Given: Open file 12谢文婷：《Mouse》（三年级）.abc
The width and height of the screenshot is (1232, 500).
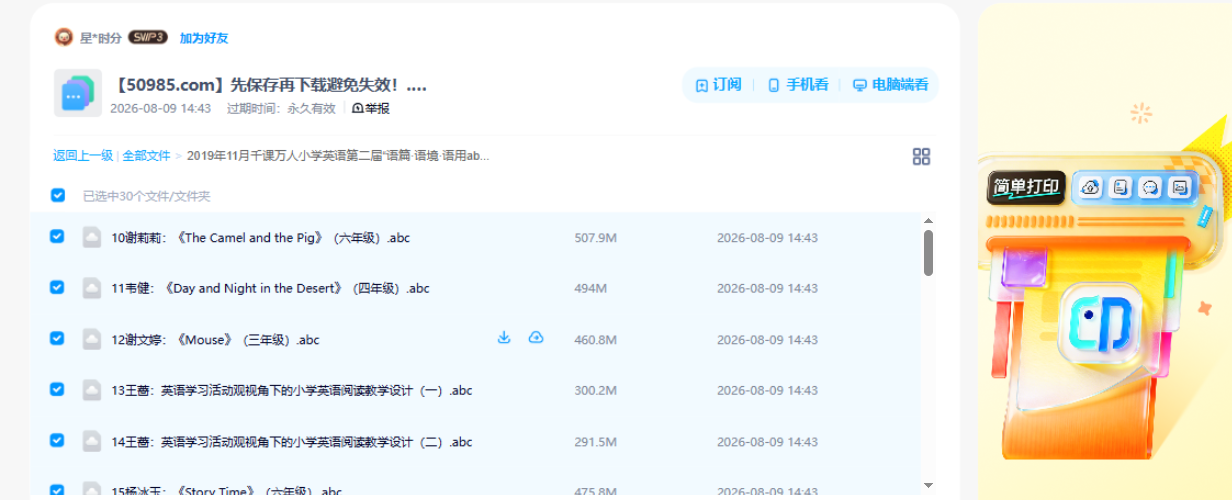Looking at the screenshot, I should click(216, 340).
